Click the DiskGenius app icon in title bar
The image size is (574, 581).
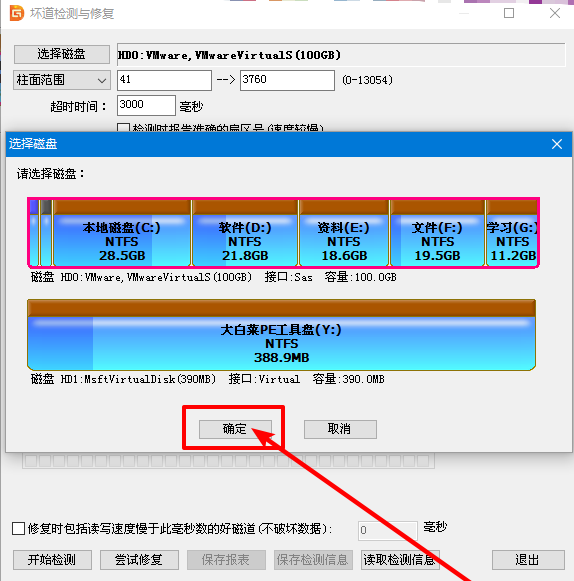coord(16,13)
